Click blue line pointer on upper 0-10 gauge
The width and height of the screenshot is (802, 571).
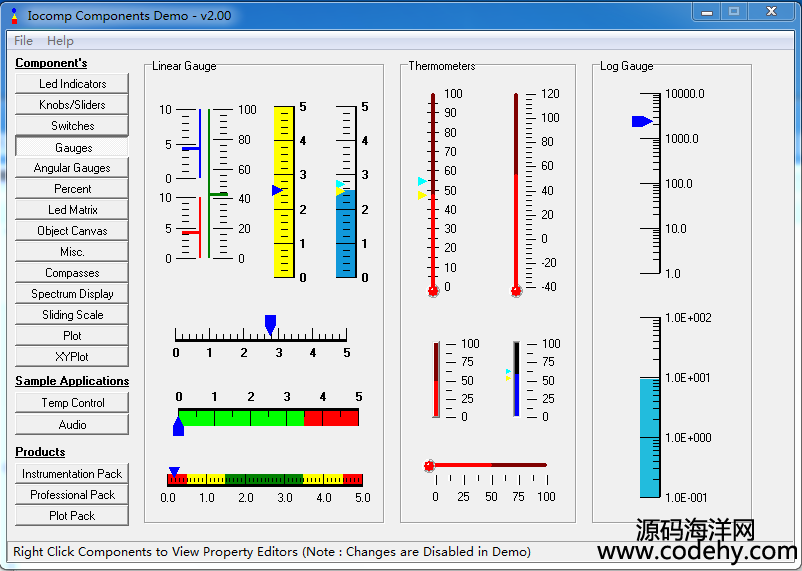click(x=191, y=148)
